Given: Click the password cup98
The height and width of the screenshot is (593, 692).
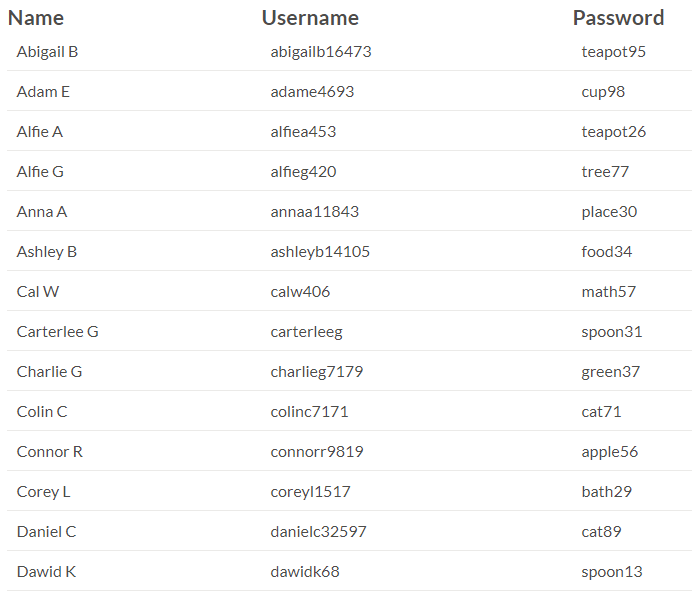Looking at the screenshot, I should pos(603,91).
